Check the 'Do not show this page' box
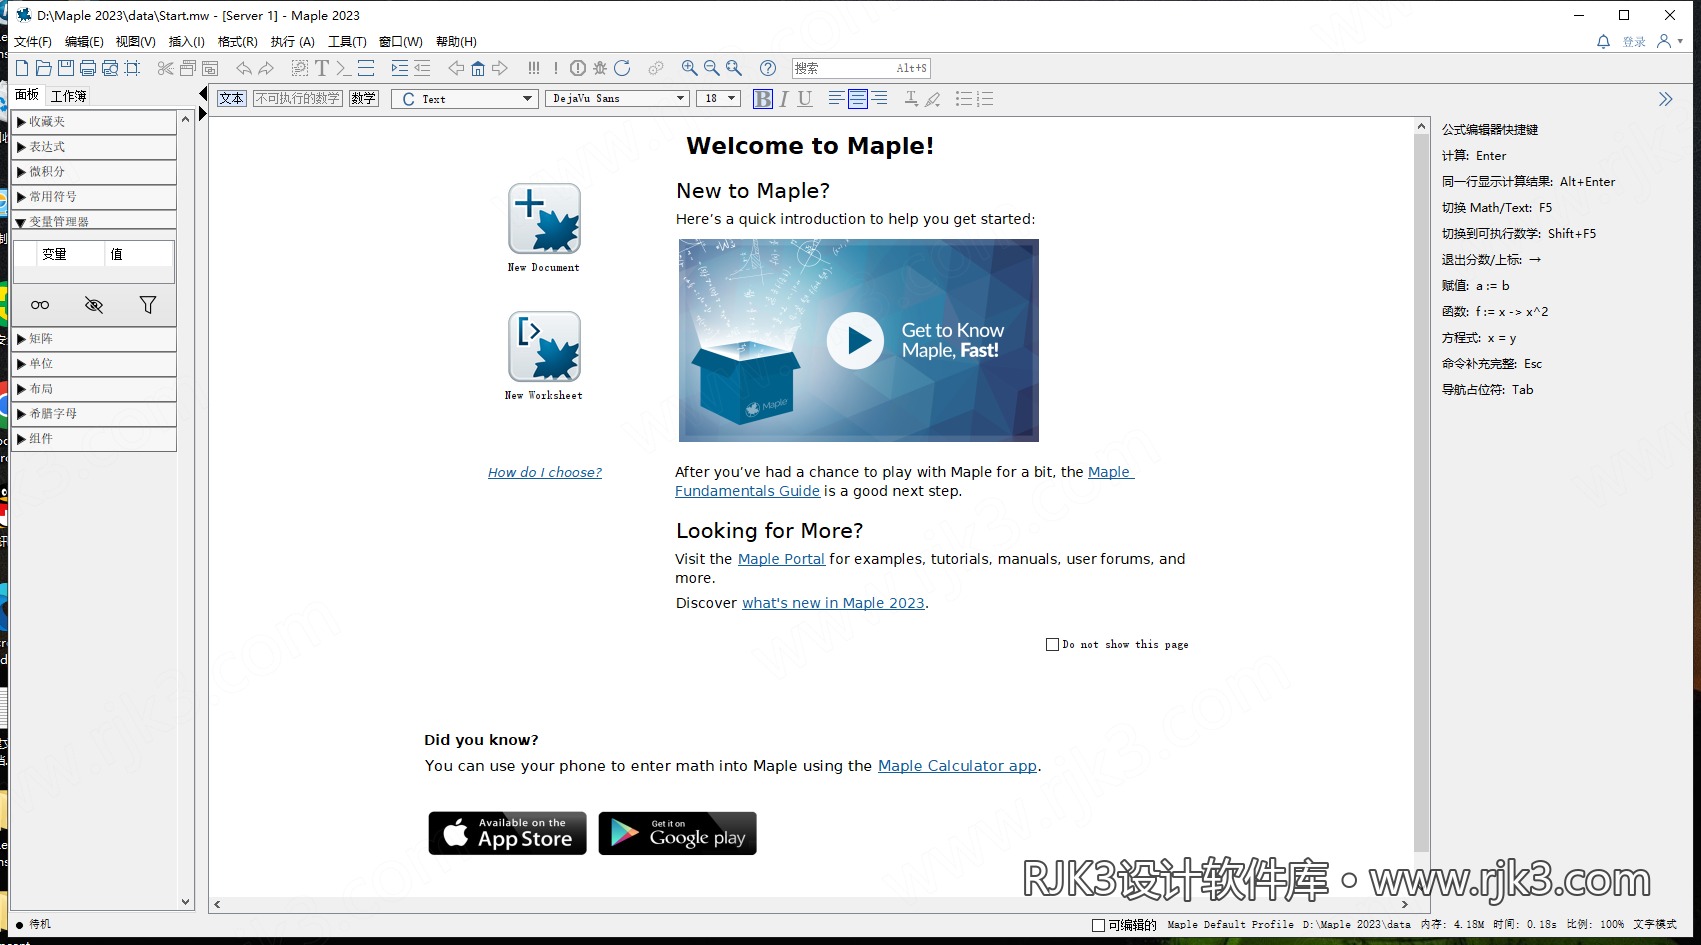This screenshot has height=945, width=1701. point(1052,645)
